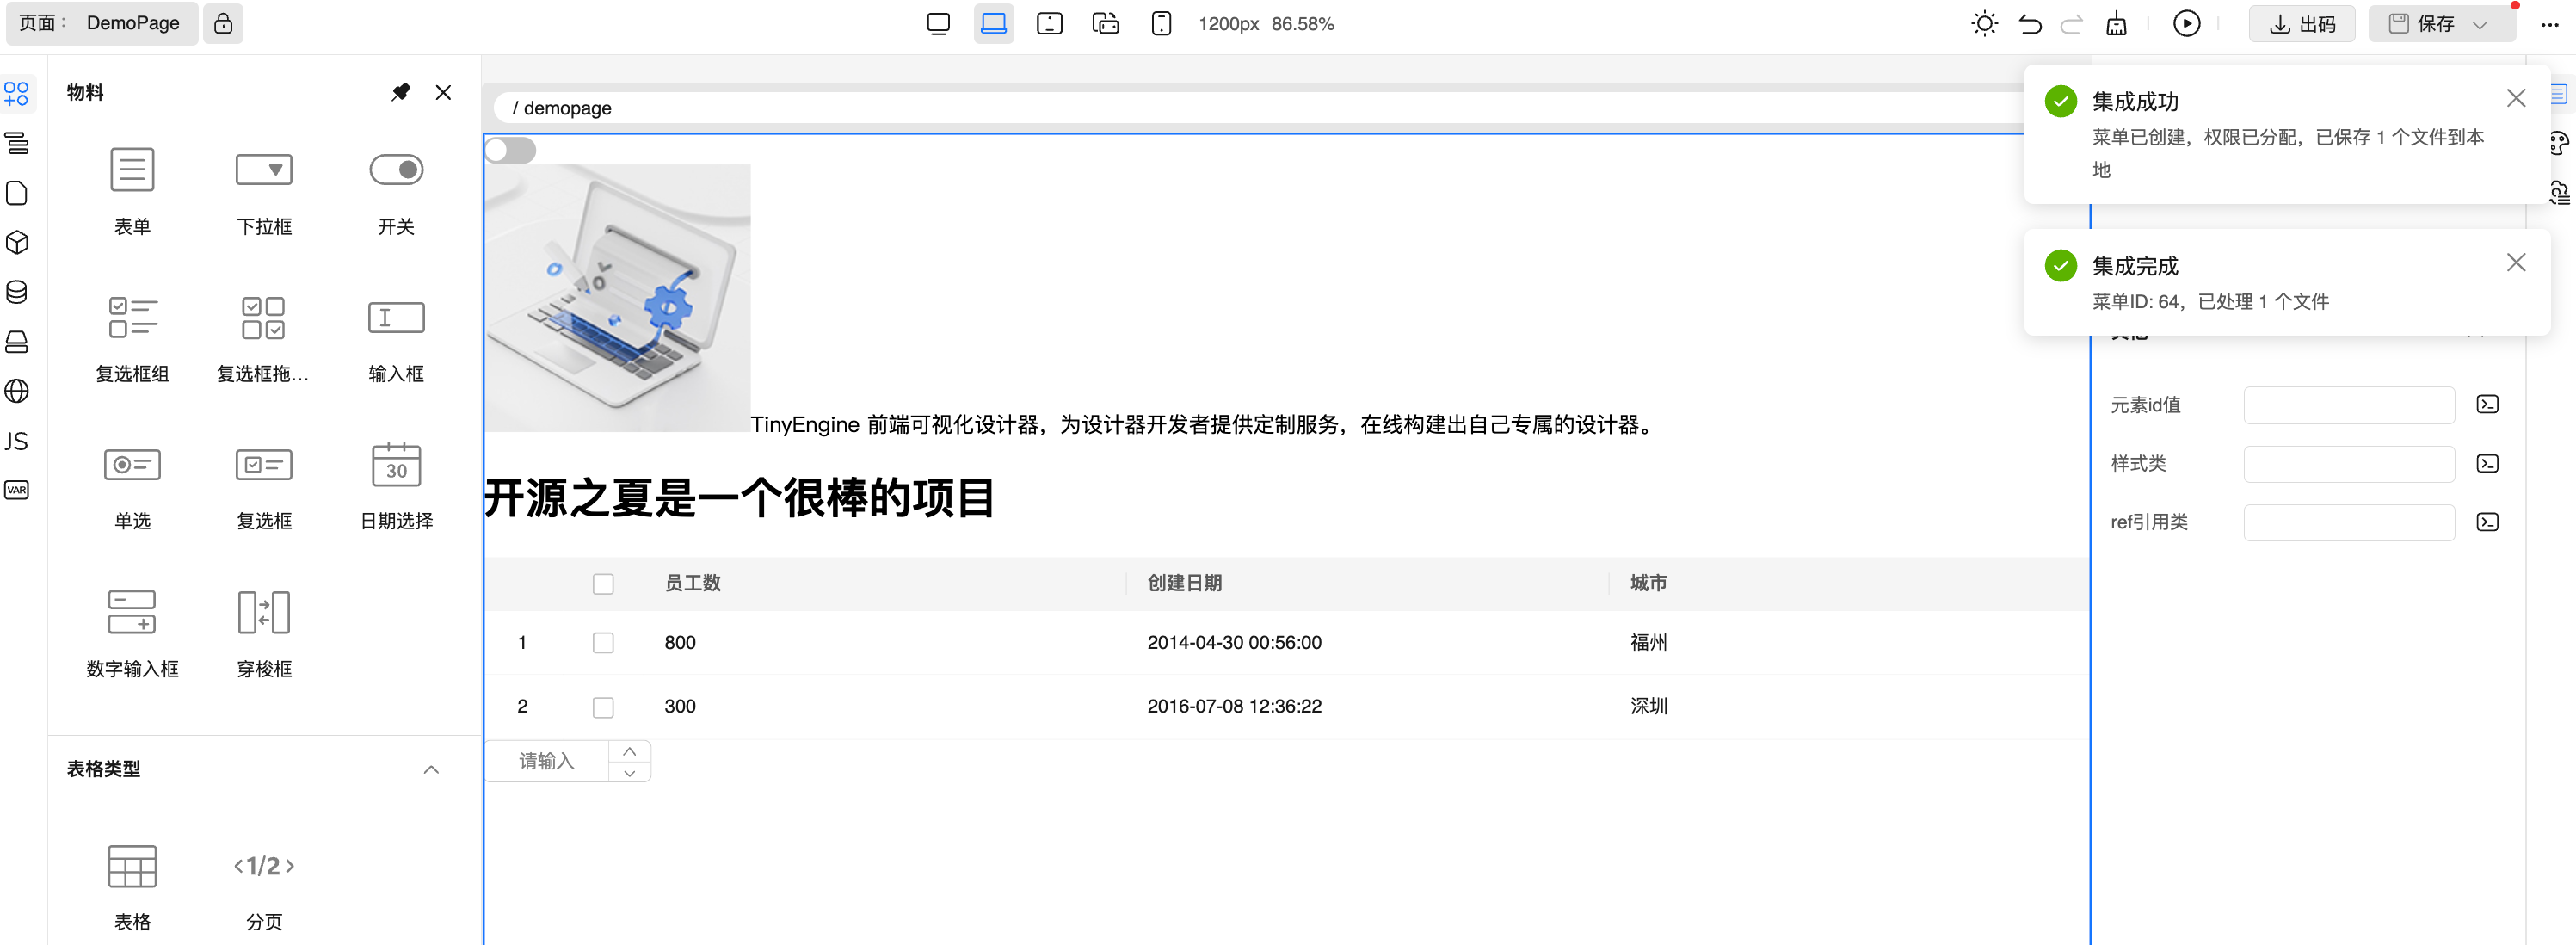The width and height of the screenshot is (2576, 945).
Task: Click the 元素id值 input field
Action: 2348,405
